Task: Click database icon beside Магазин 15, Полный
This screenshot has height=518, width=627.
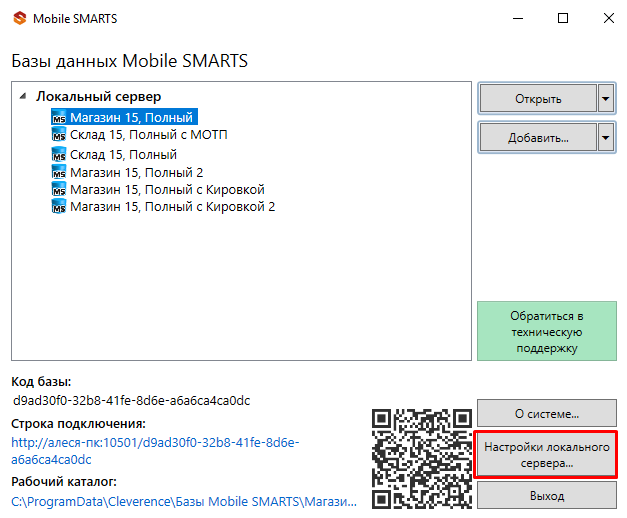Action: click(59, 118)
